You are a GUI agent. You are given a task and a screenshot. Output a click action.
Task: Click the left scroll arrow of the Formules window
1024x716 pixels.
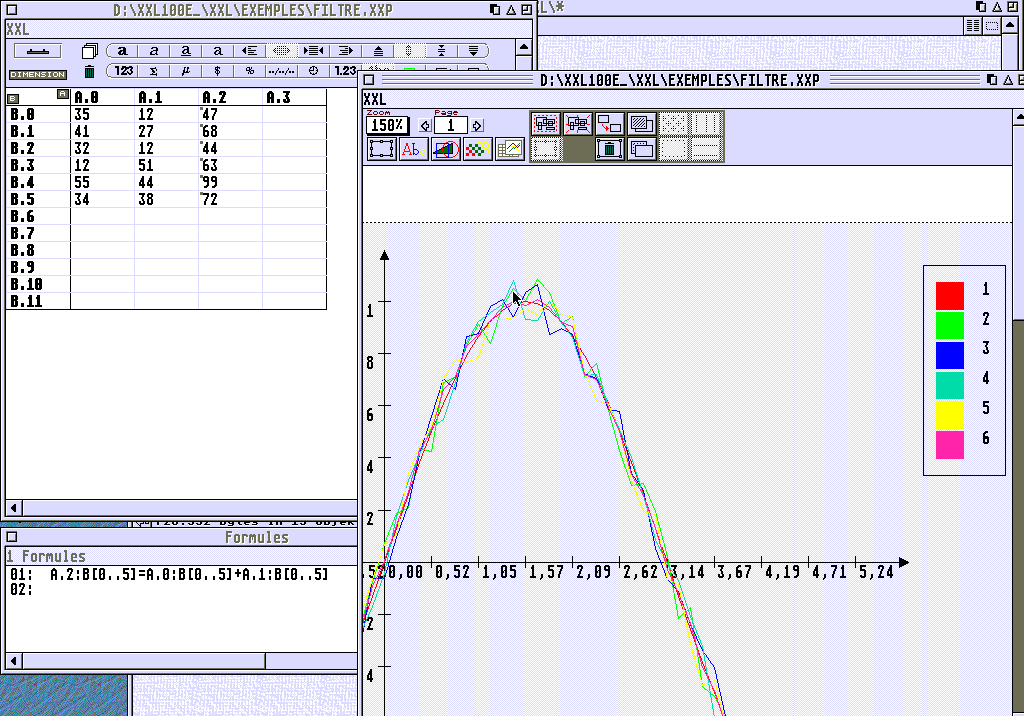click(14, 660)
